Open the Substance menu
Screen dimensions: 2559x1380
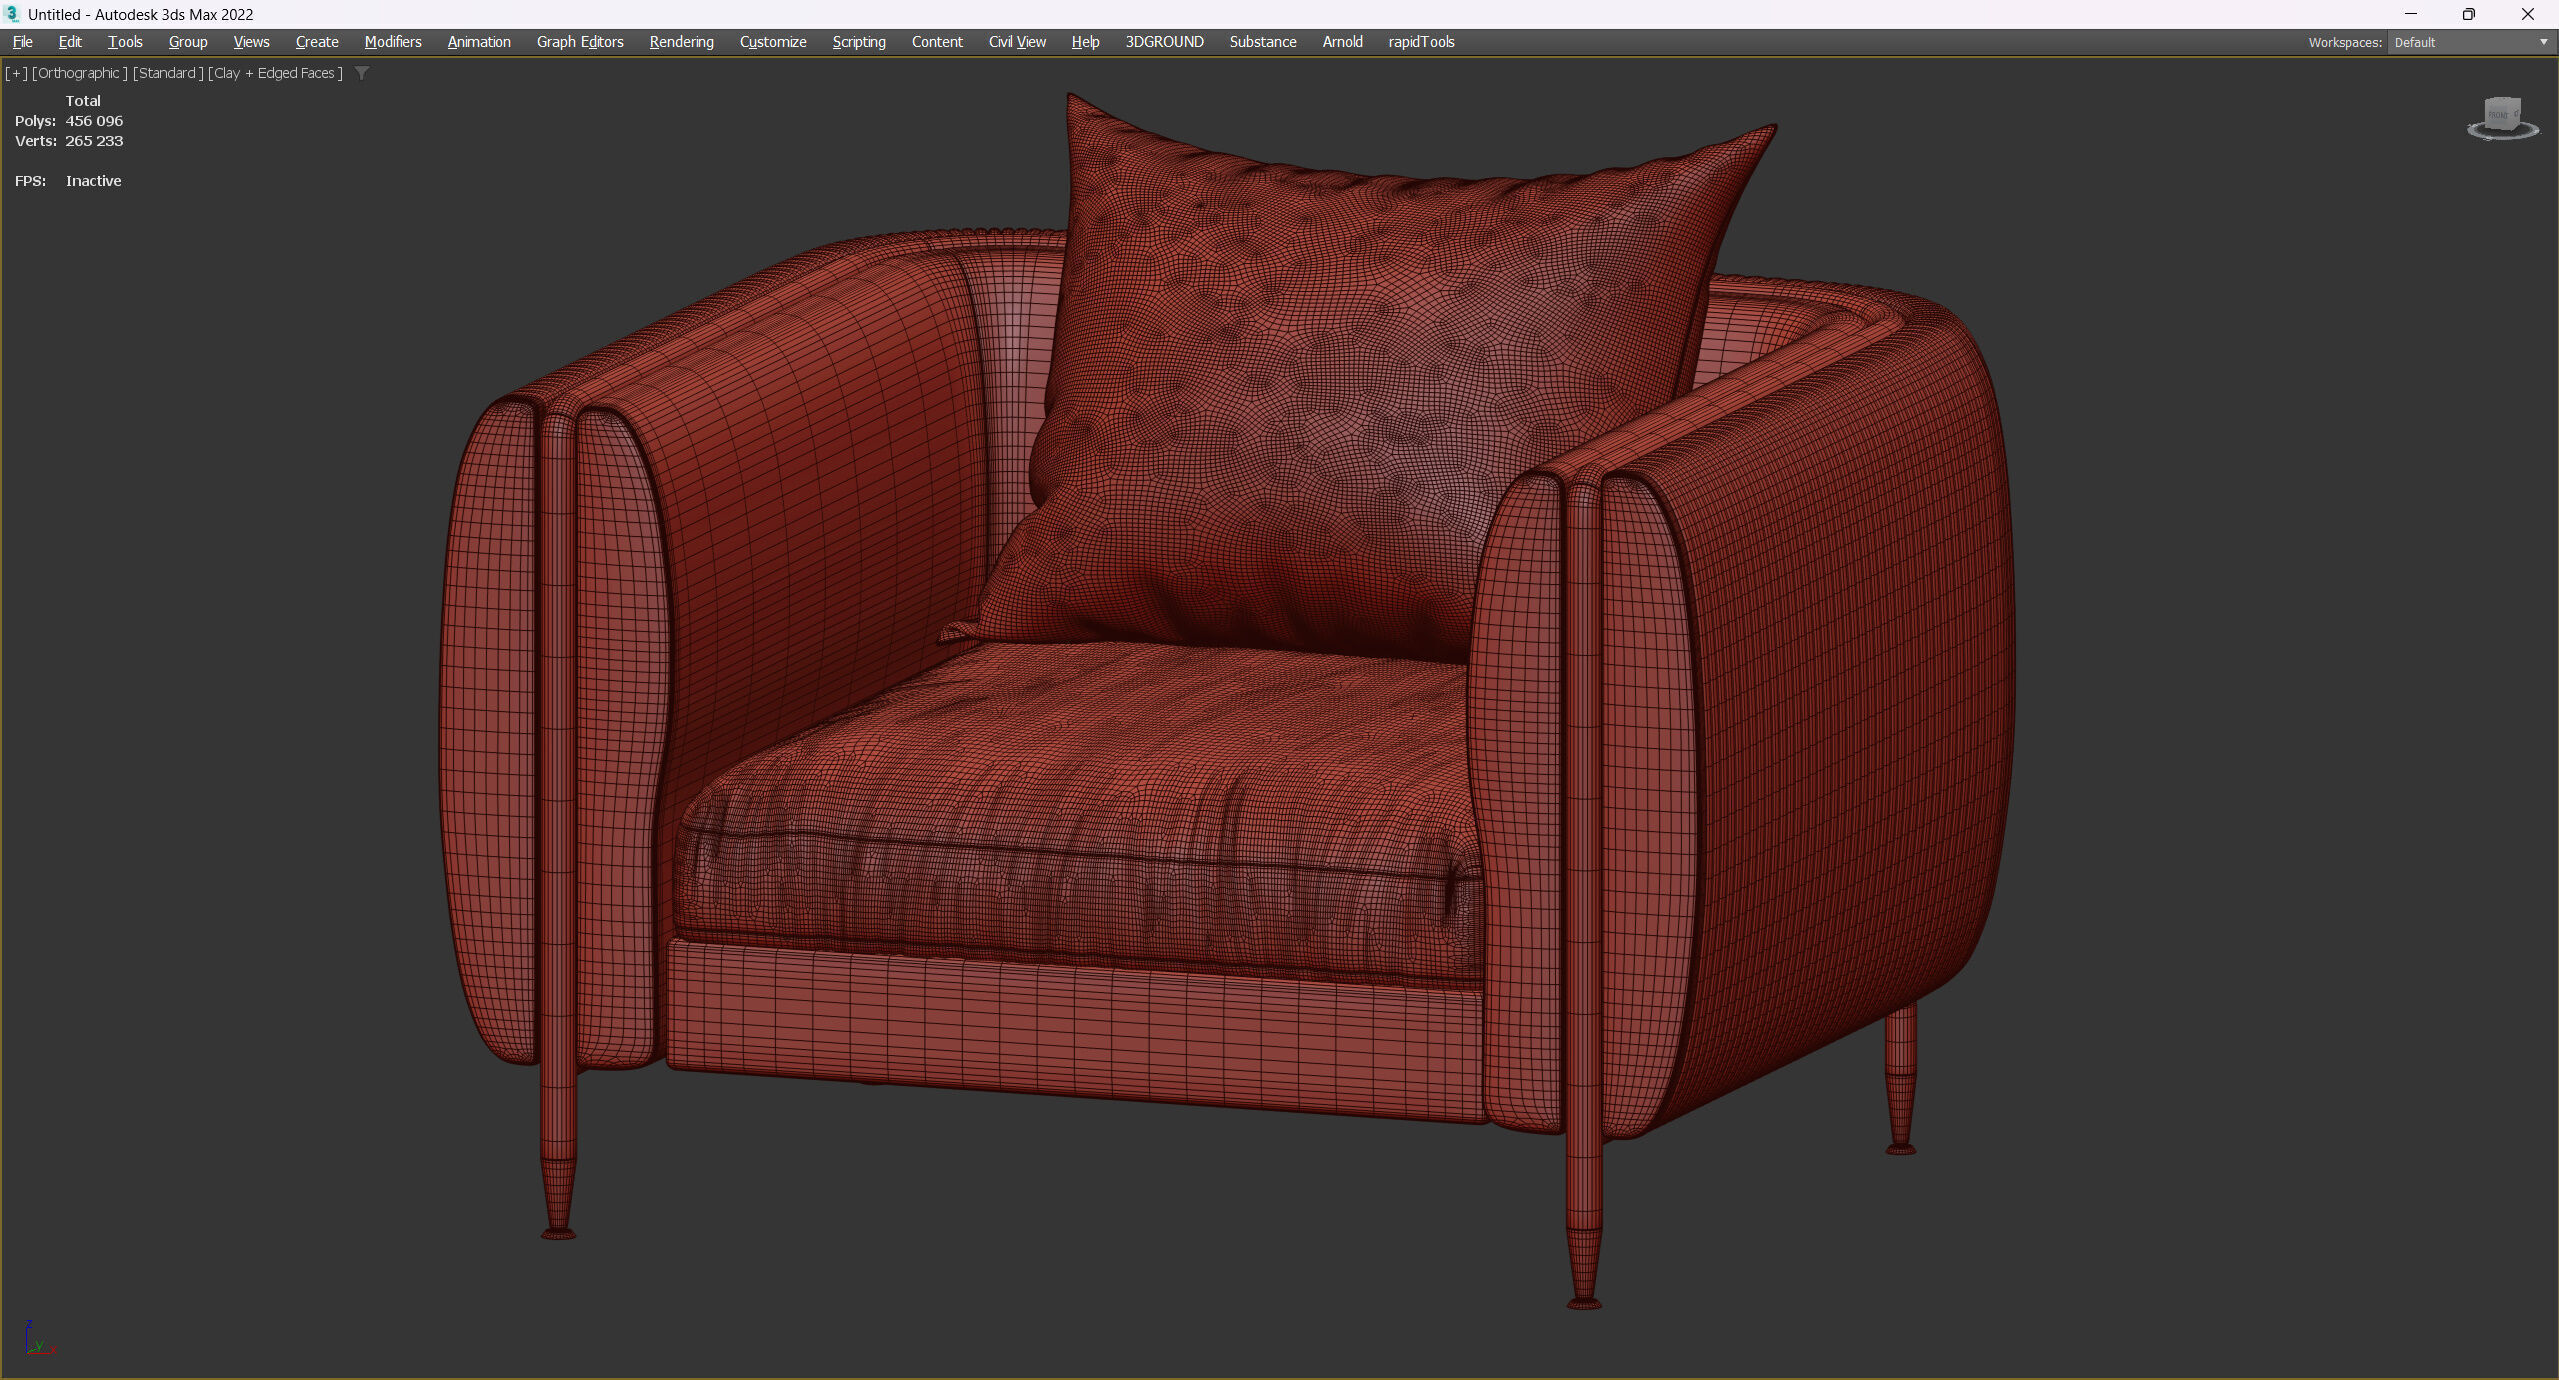tap(1262, 42)
